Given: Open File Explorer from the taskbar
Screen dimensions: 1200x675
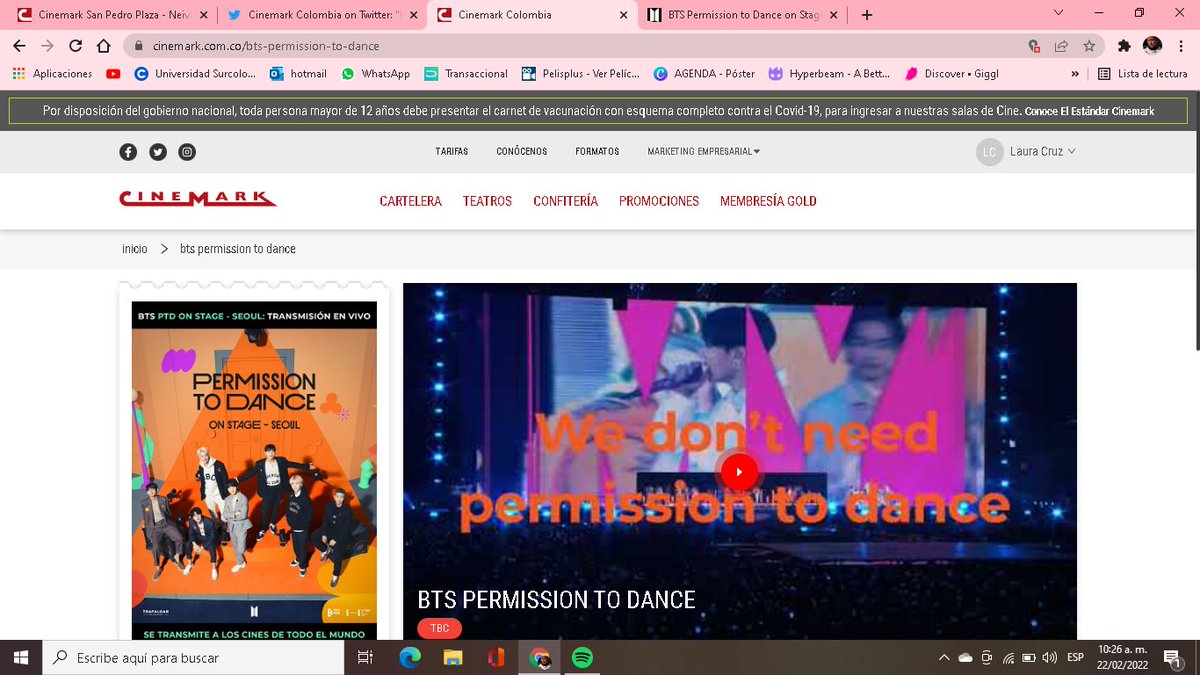Looking at the screenshot, I should point(453,657).
